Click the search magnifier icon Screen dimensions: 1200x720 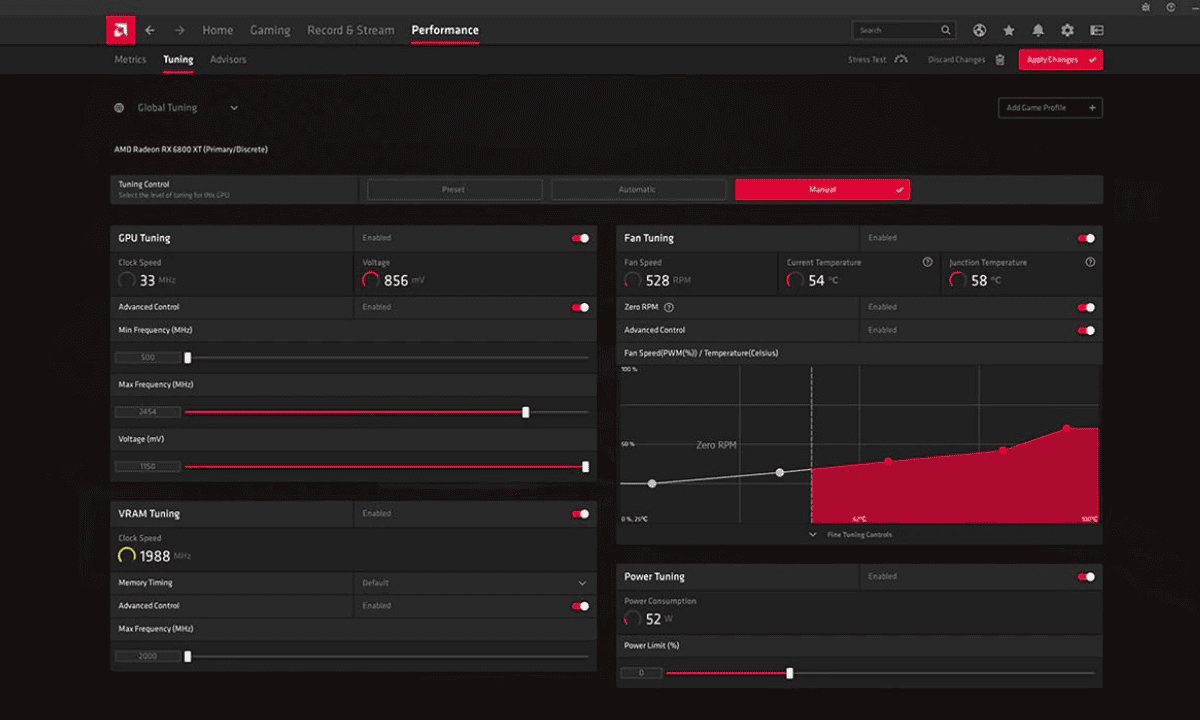click(x=944, y=30)
